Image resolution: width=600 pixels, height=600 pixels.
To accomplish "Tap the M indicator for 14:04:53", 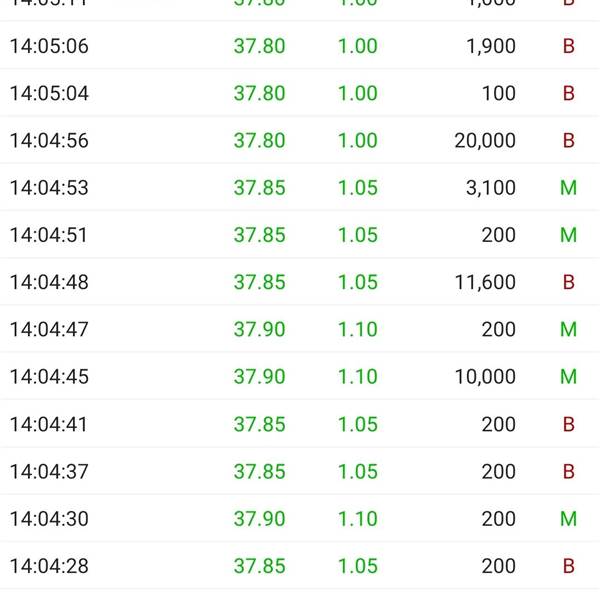I will click(568, 188).
